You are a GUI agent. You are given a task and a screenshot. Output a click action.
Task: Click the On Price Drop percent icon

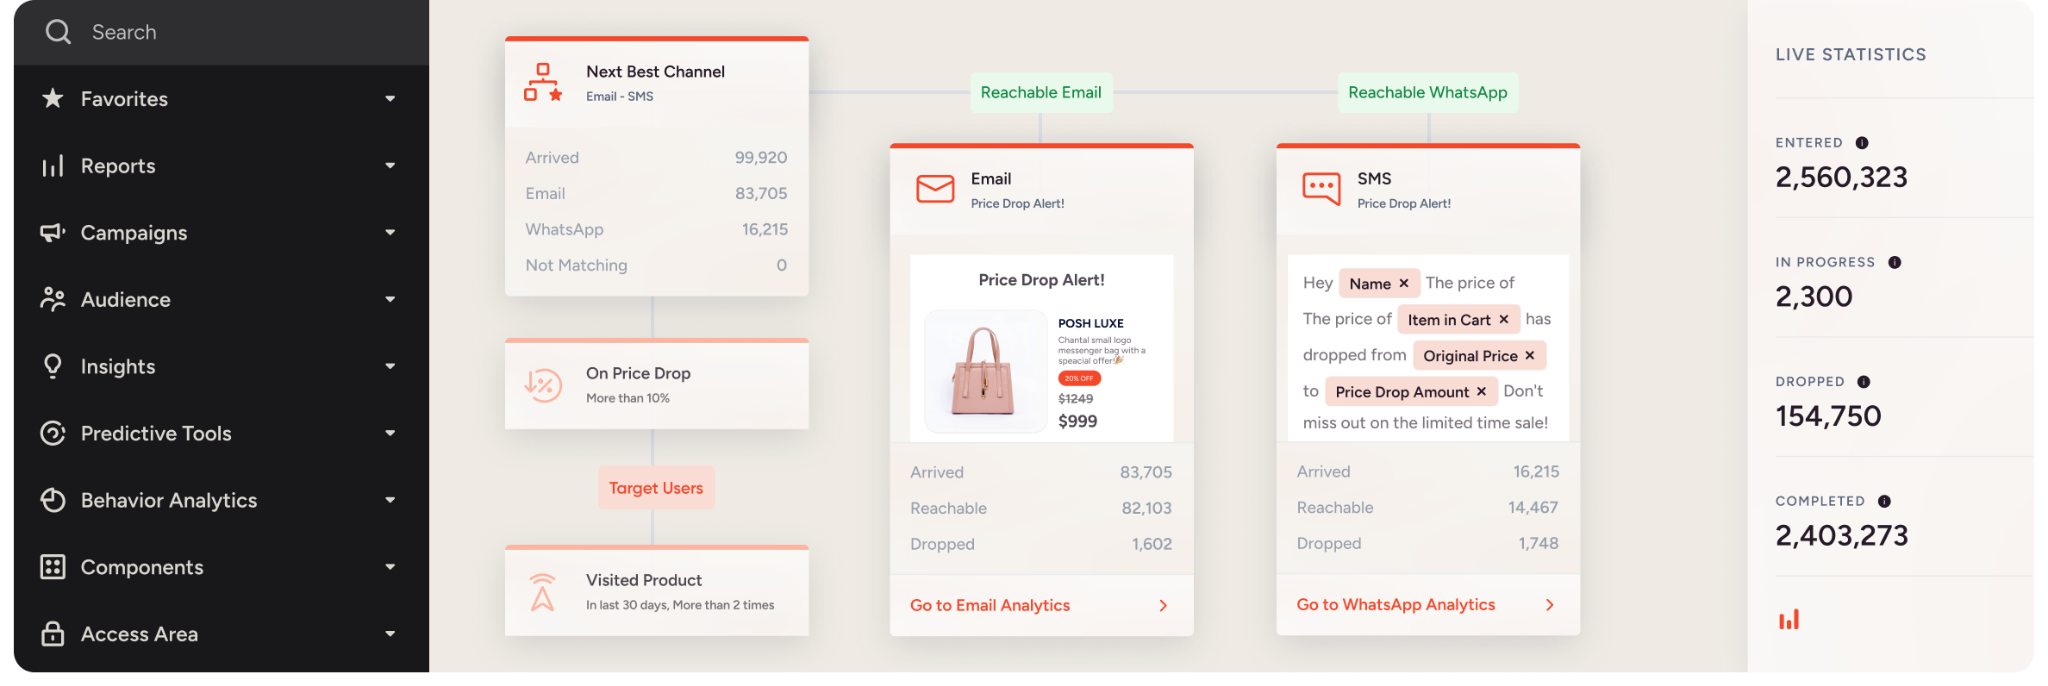coord(543,385)
